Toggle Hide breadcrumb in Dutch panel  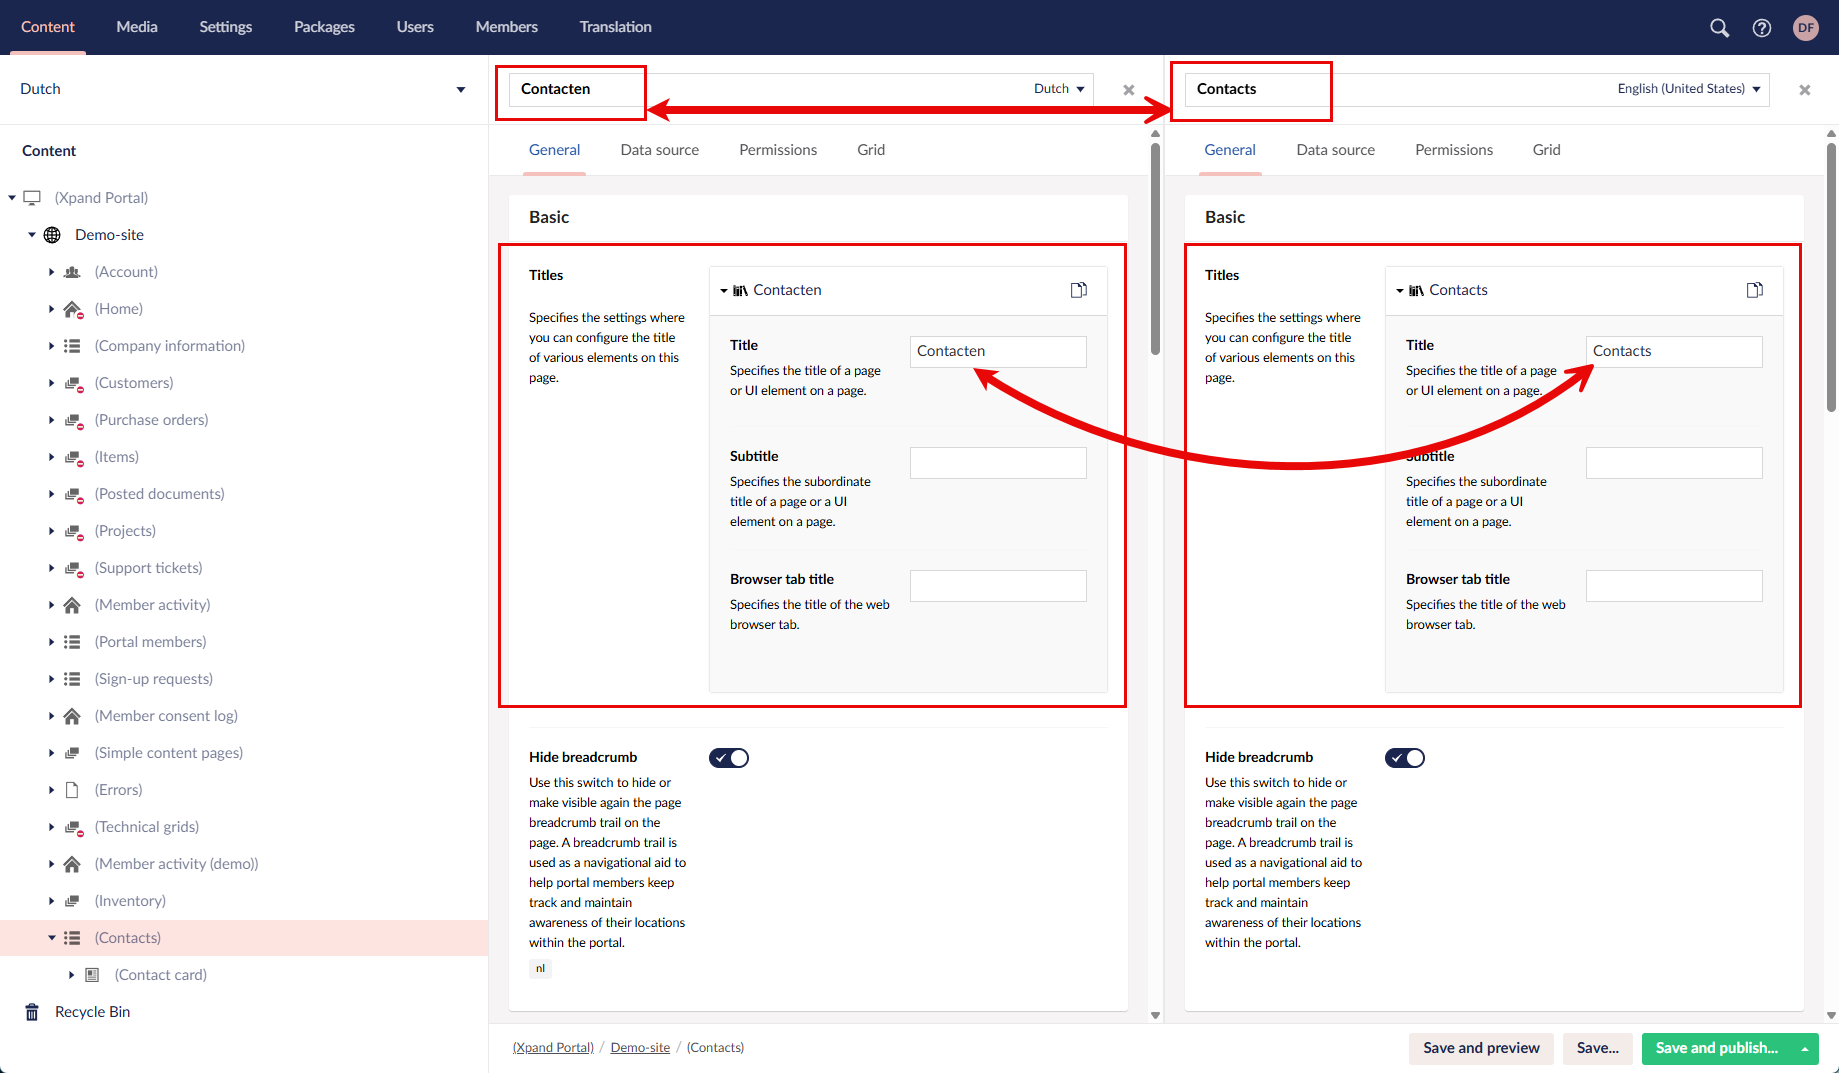point(729,758)
